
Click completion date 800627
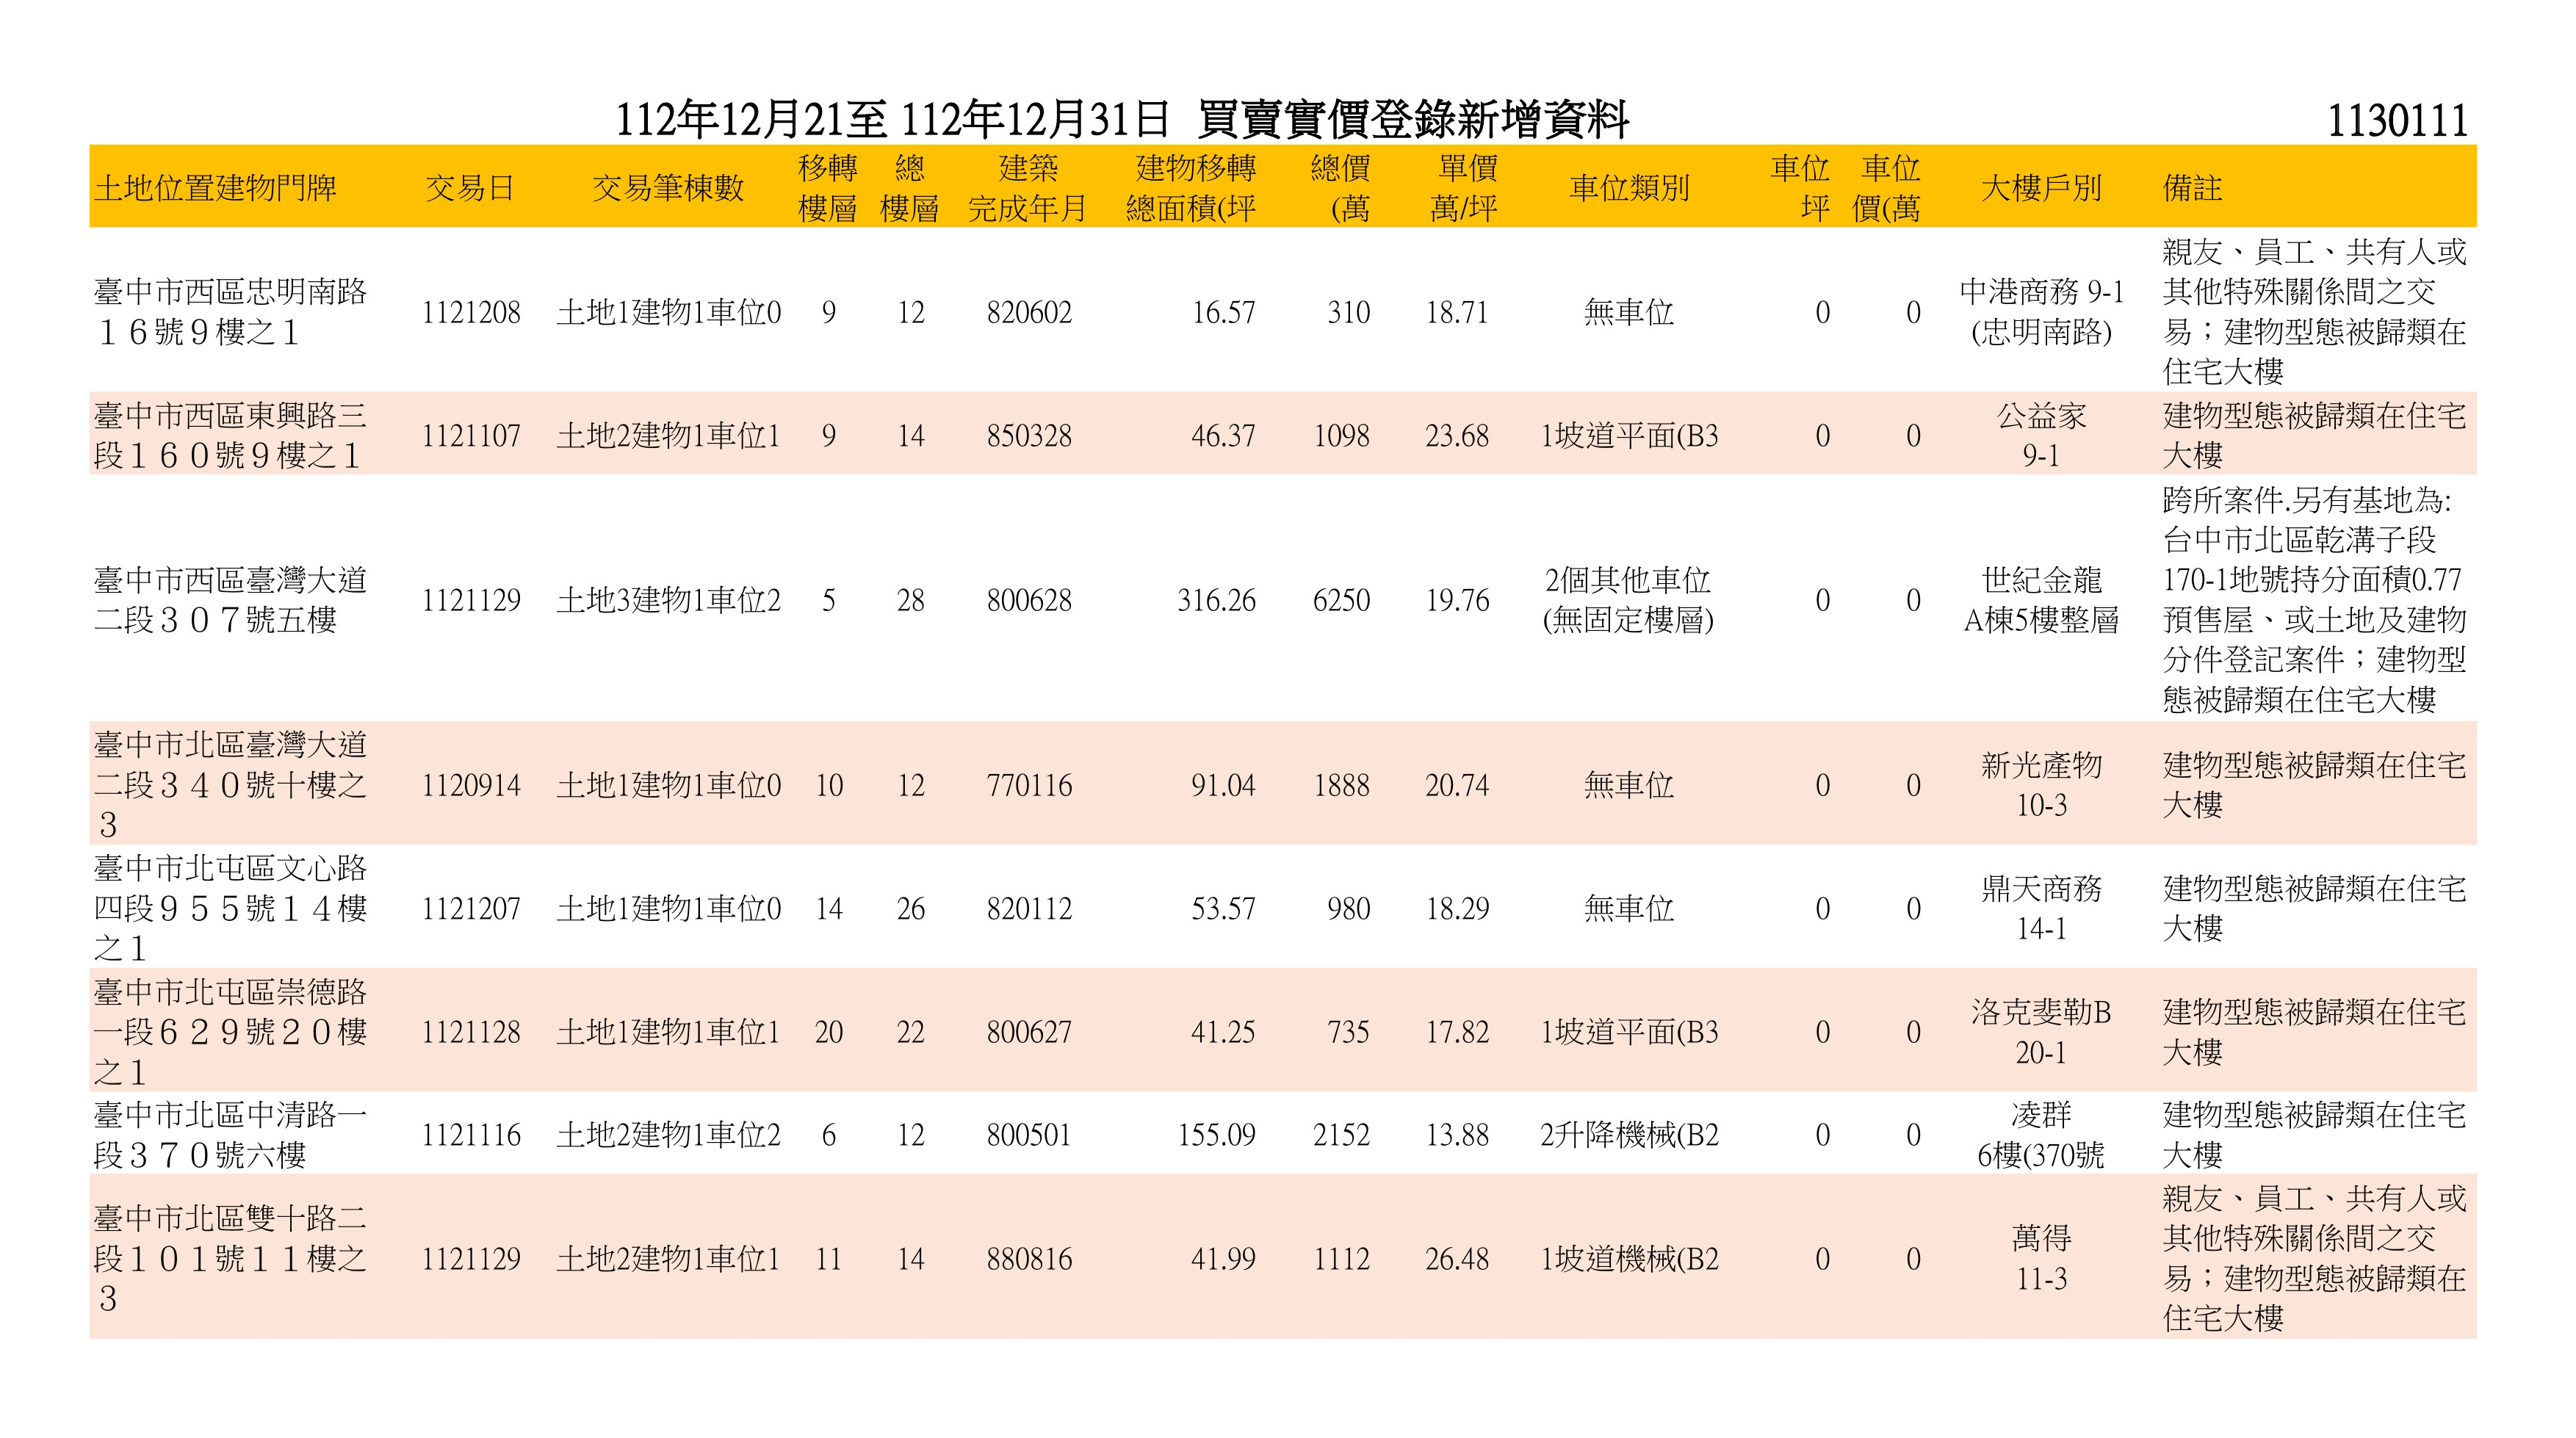point(1029,1032)
